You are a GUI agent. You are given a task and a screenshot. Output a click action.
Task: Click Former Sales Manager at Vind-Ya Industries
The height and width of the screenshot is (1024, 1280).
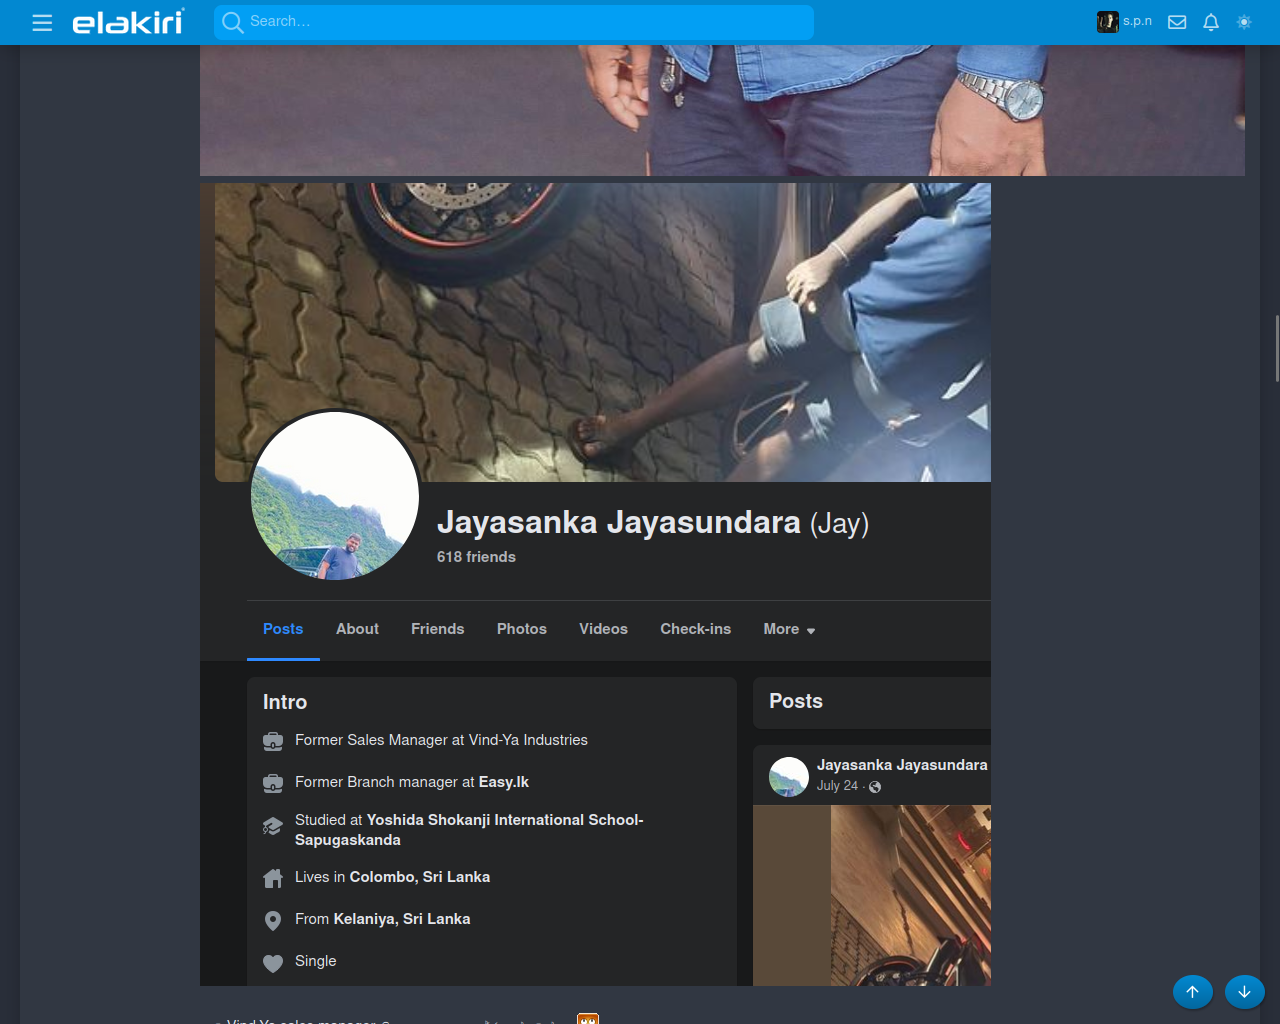pyautogui.click(x=441, y=740)
